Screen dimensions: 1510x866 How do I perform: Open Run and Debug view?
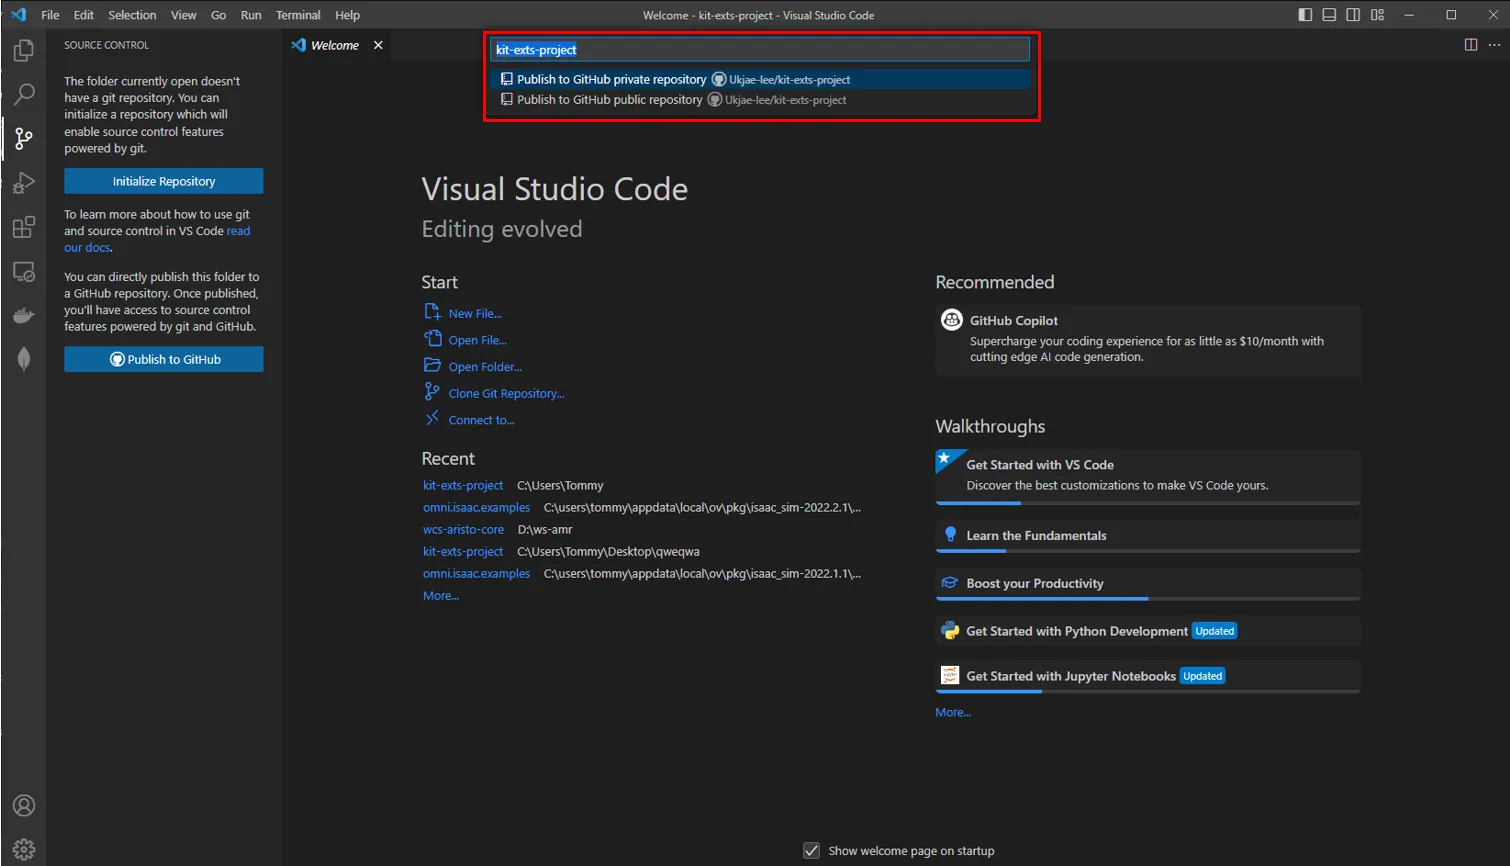tap(23, 183)
